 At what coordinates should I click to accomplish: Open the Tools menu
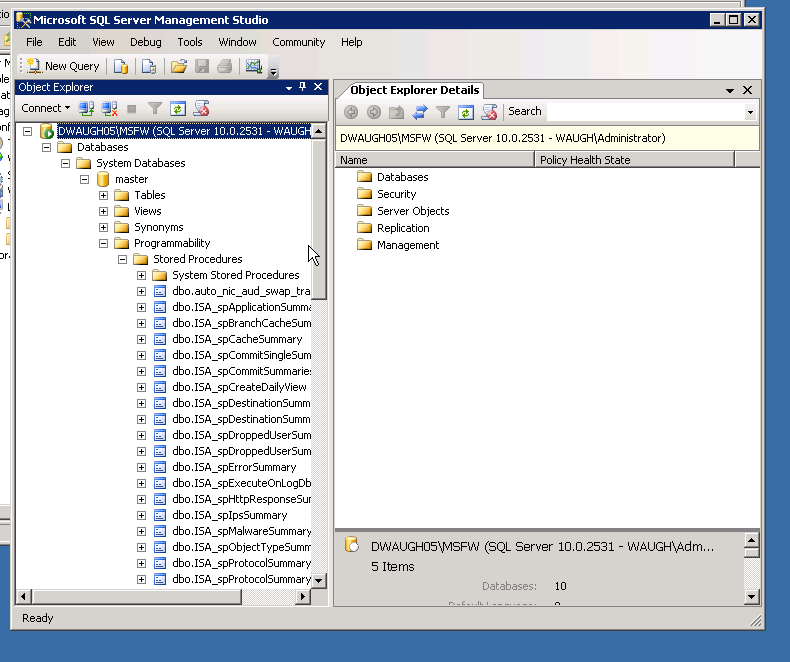coord(190,42)
